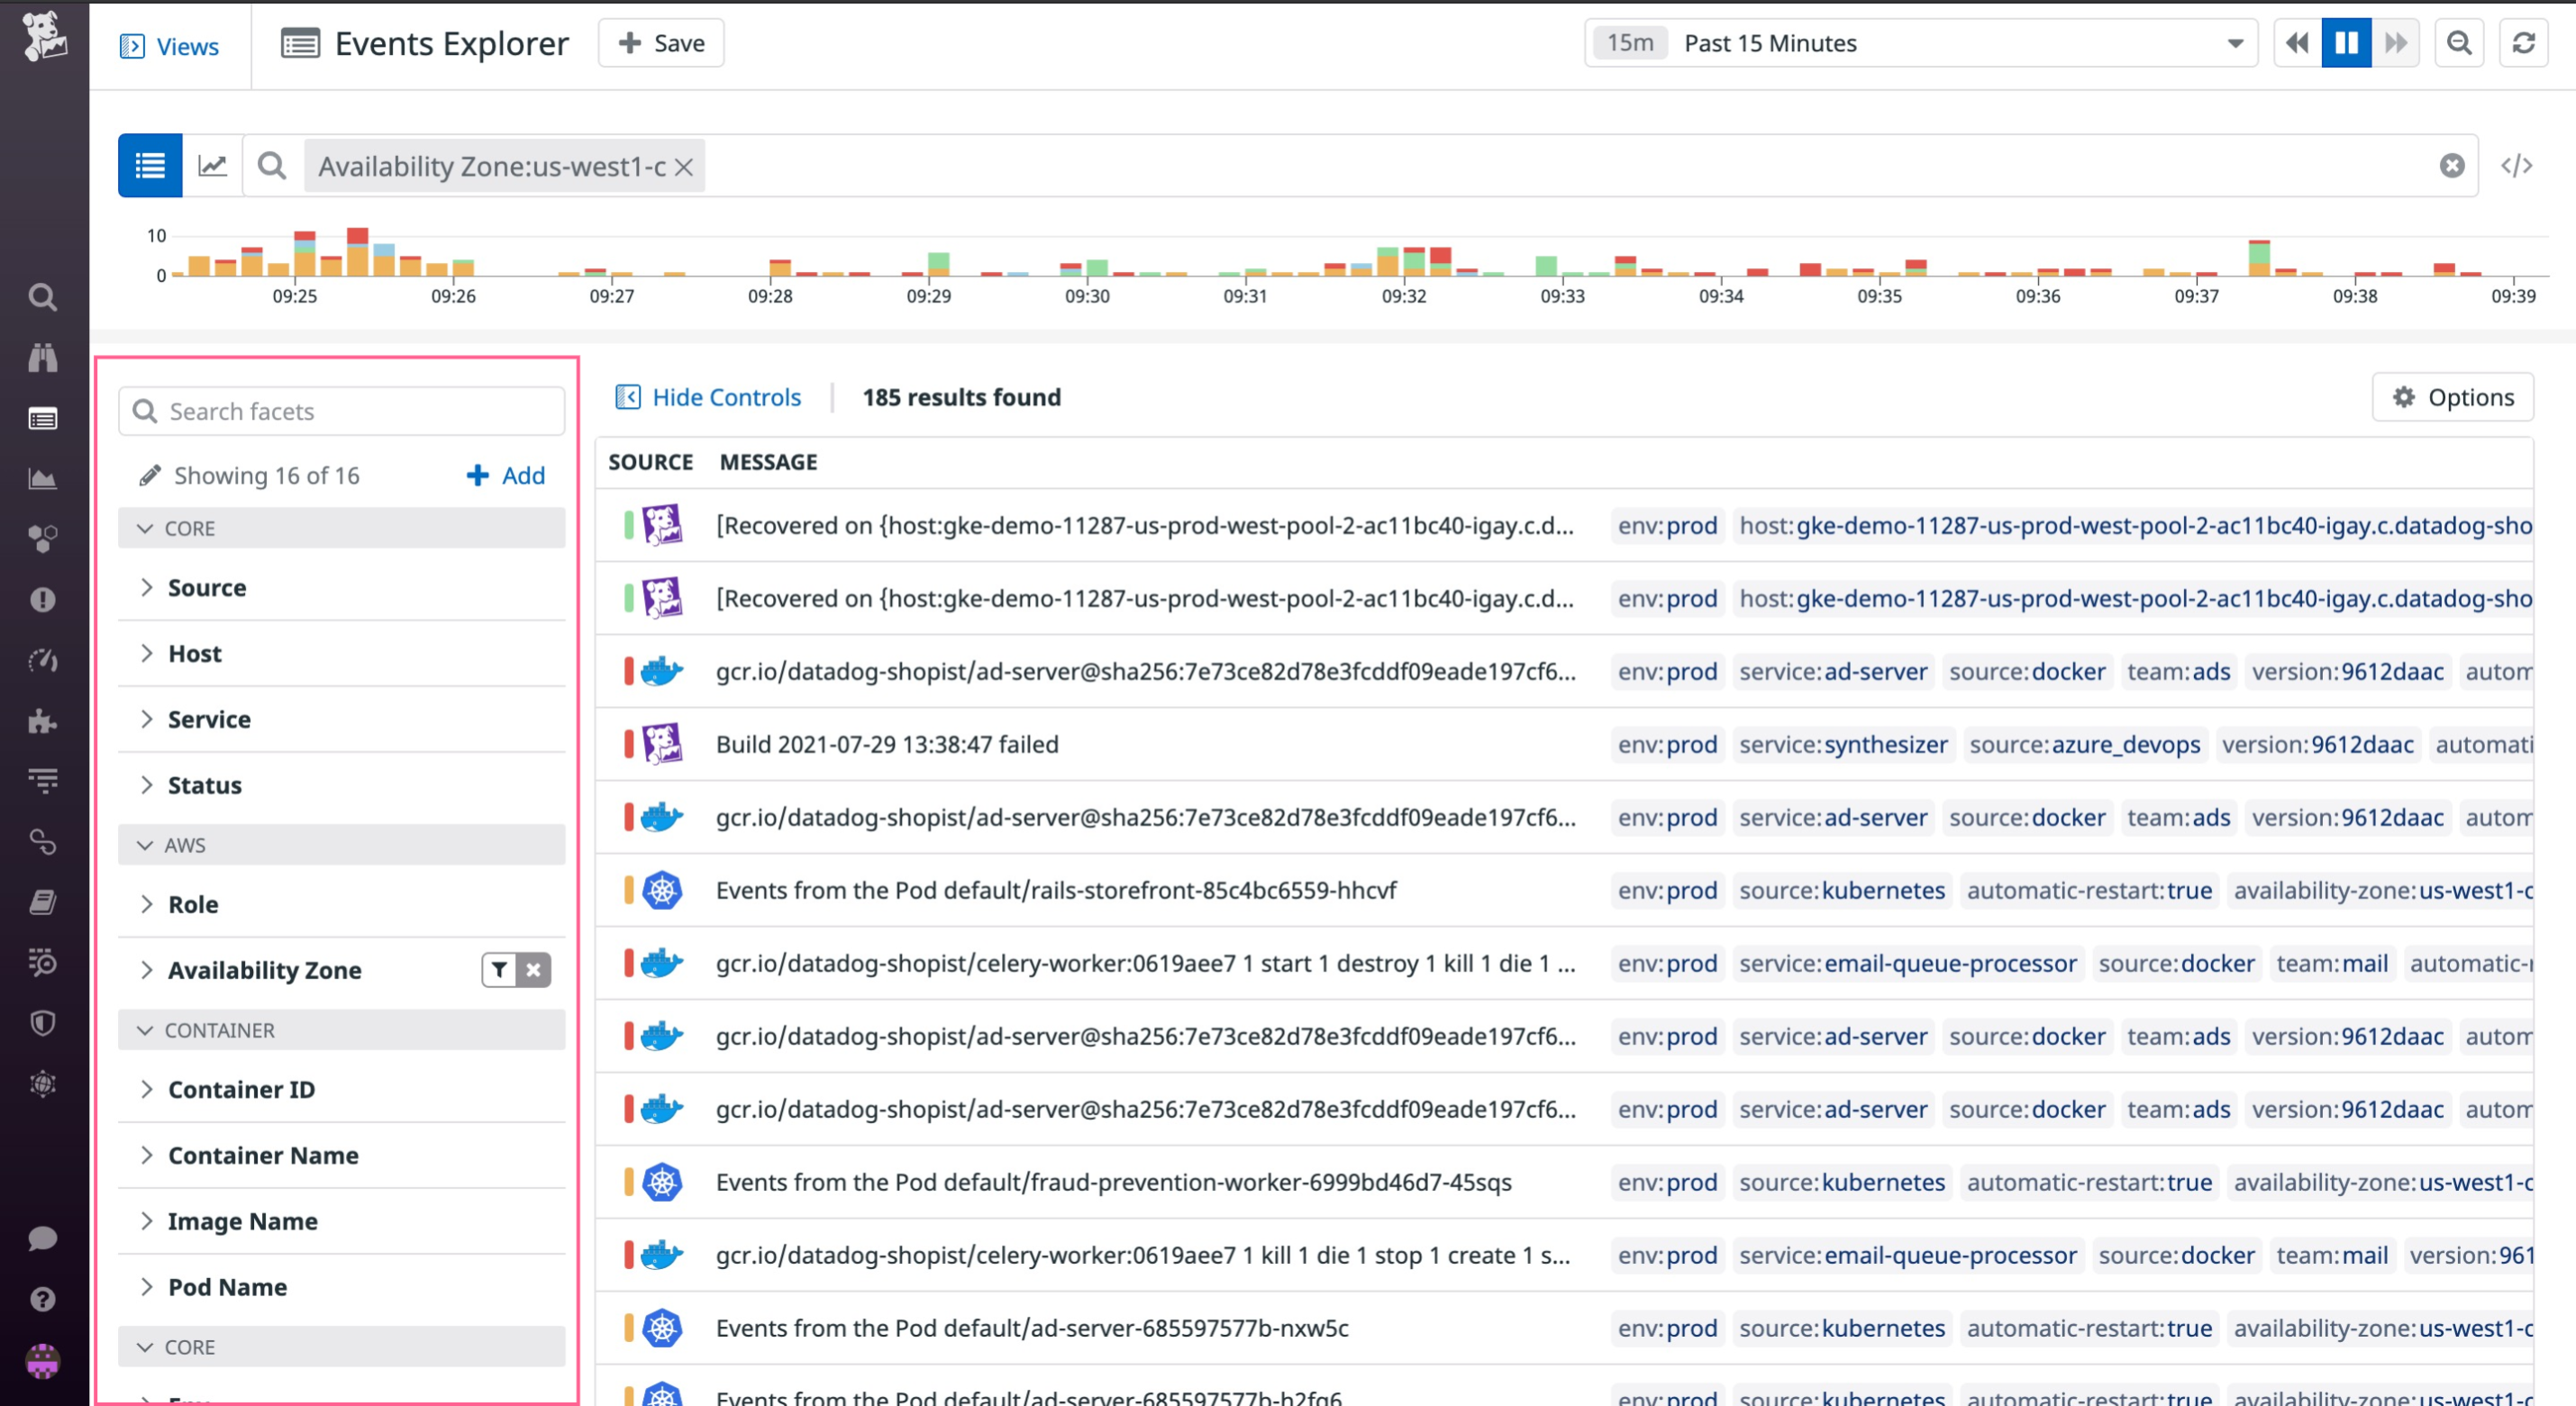The height and width of the screenshot is (1406, 2576).
Task: Open Past 15 Minutes time dropdown
Action: (x=1921, y=43)
